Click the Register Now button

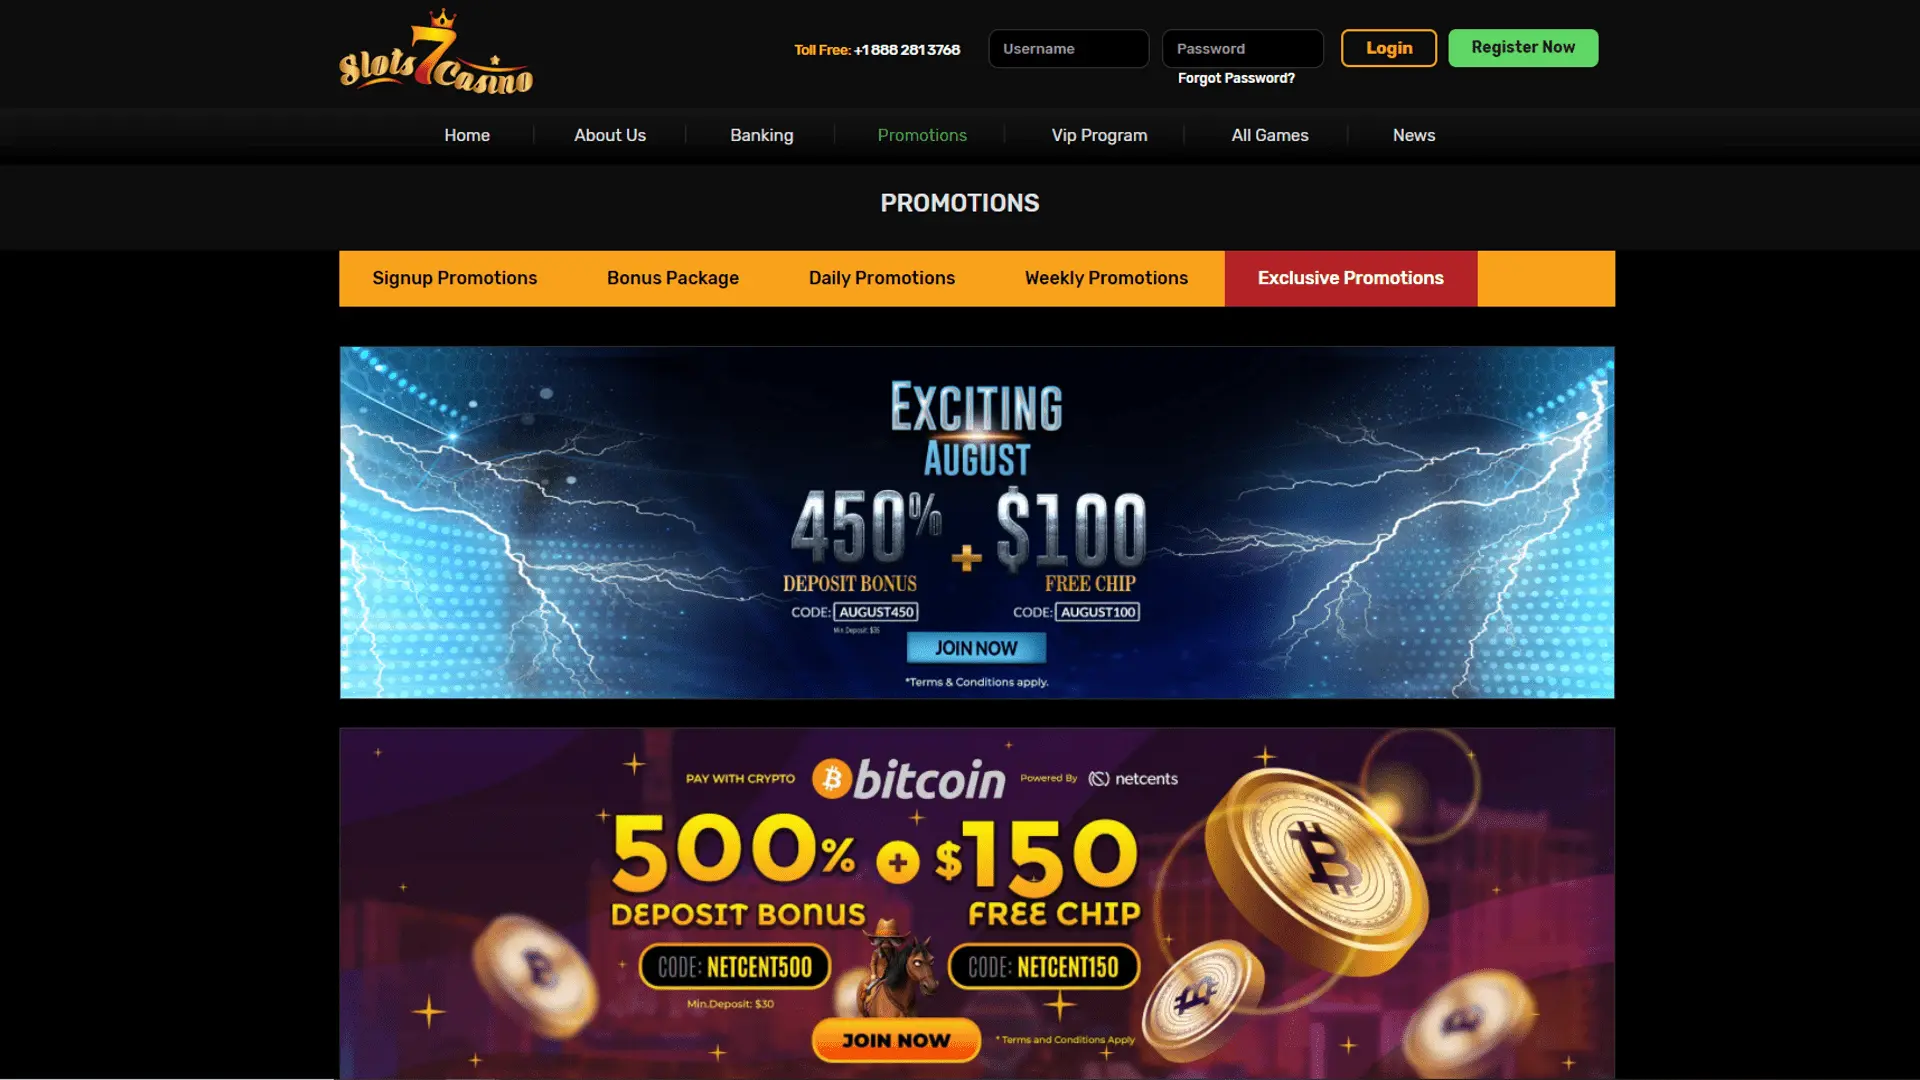tap(1522, 48)
